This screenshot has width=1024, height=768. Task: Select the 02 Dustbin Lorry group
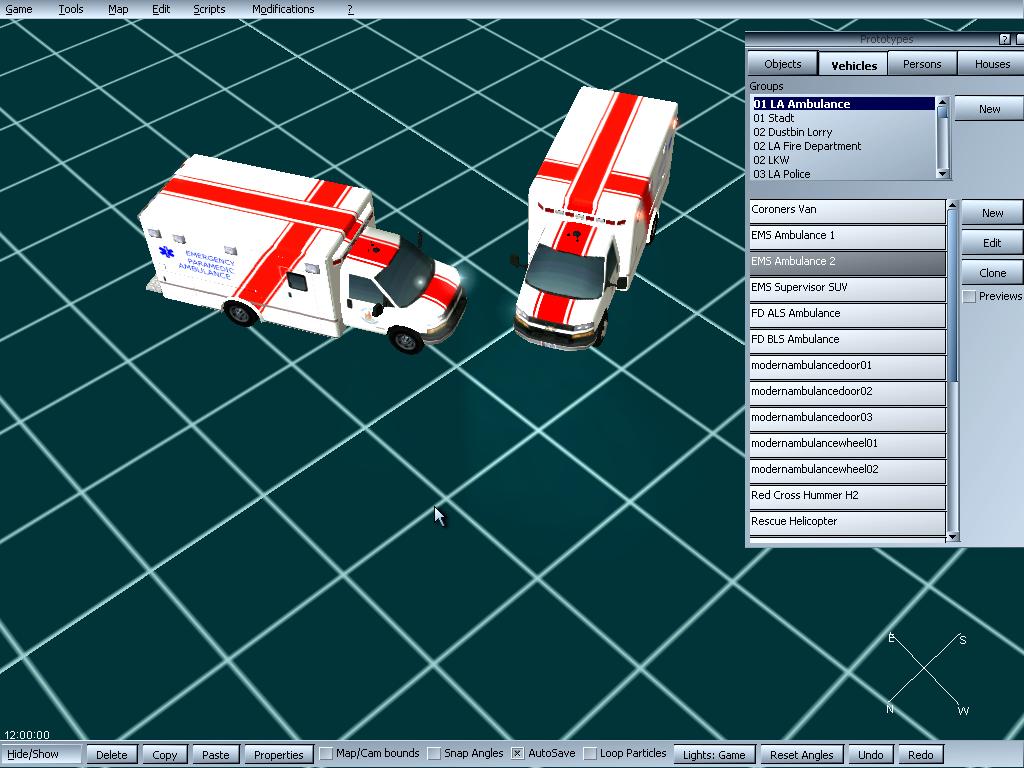843,132
